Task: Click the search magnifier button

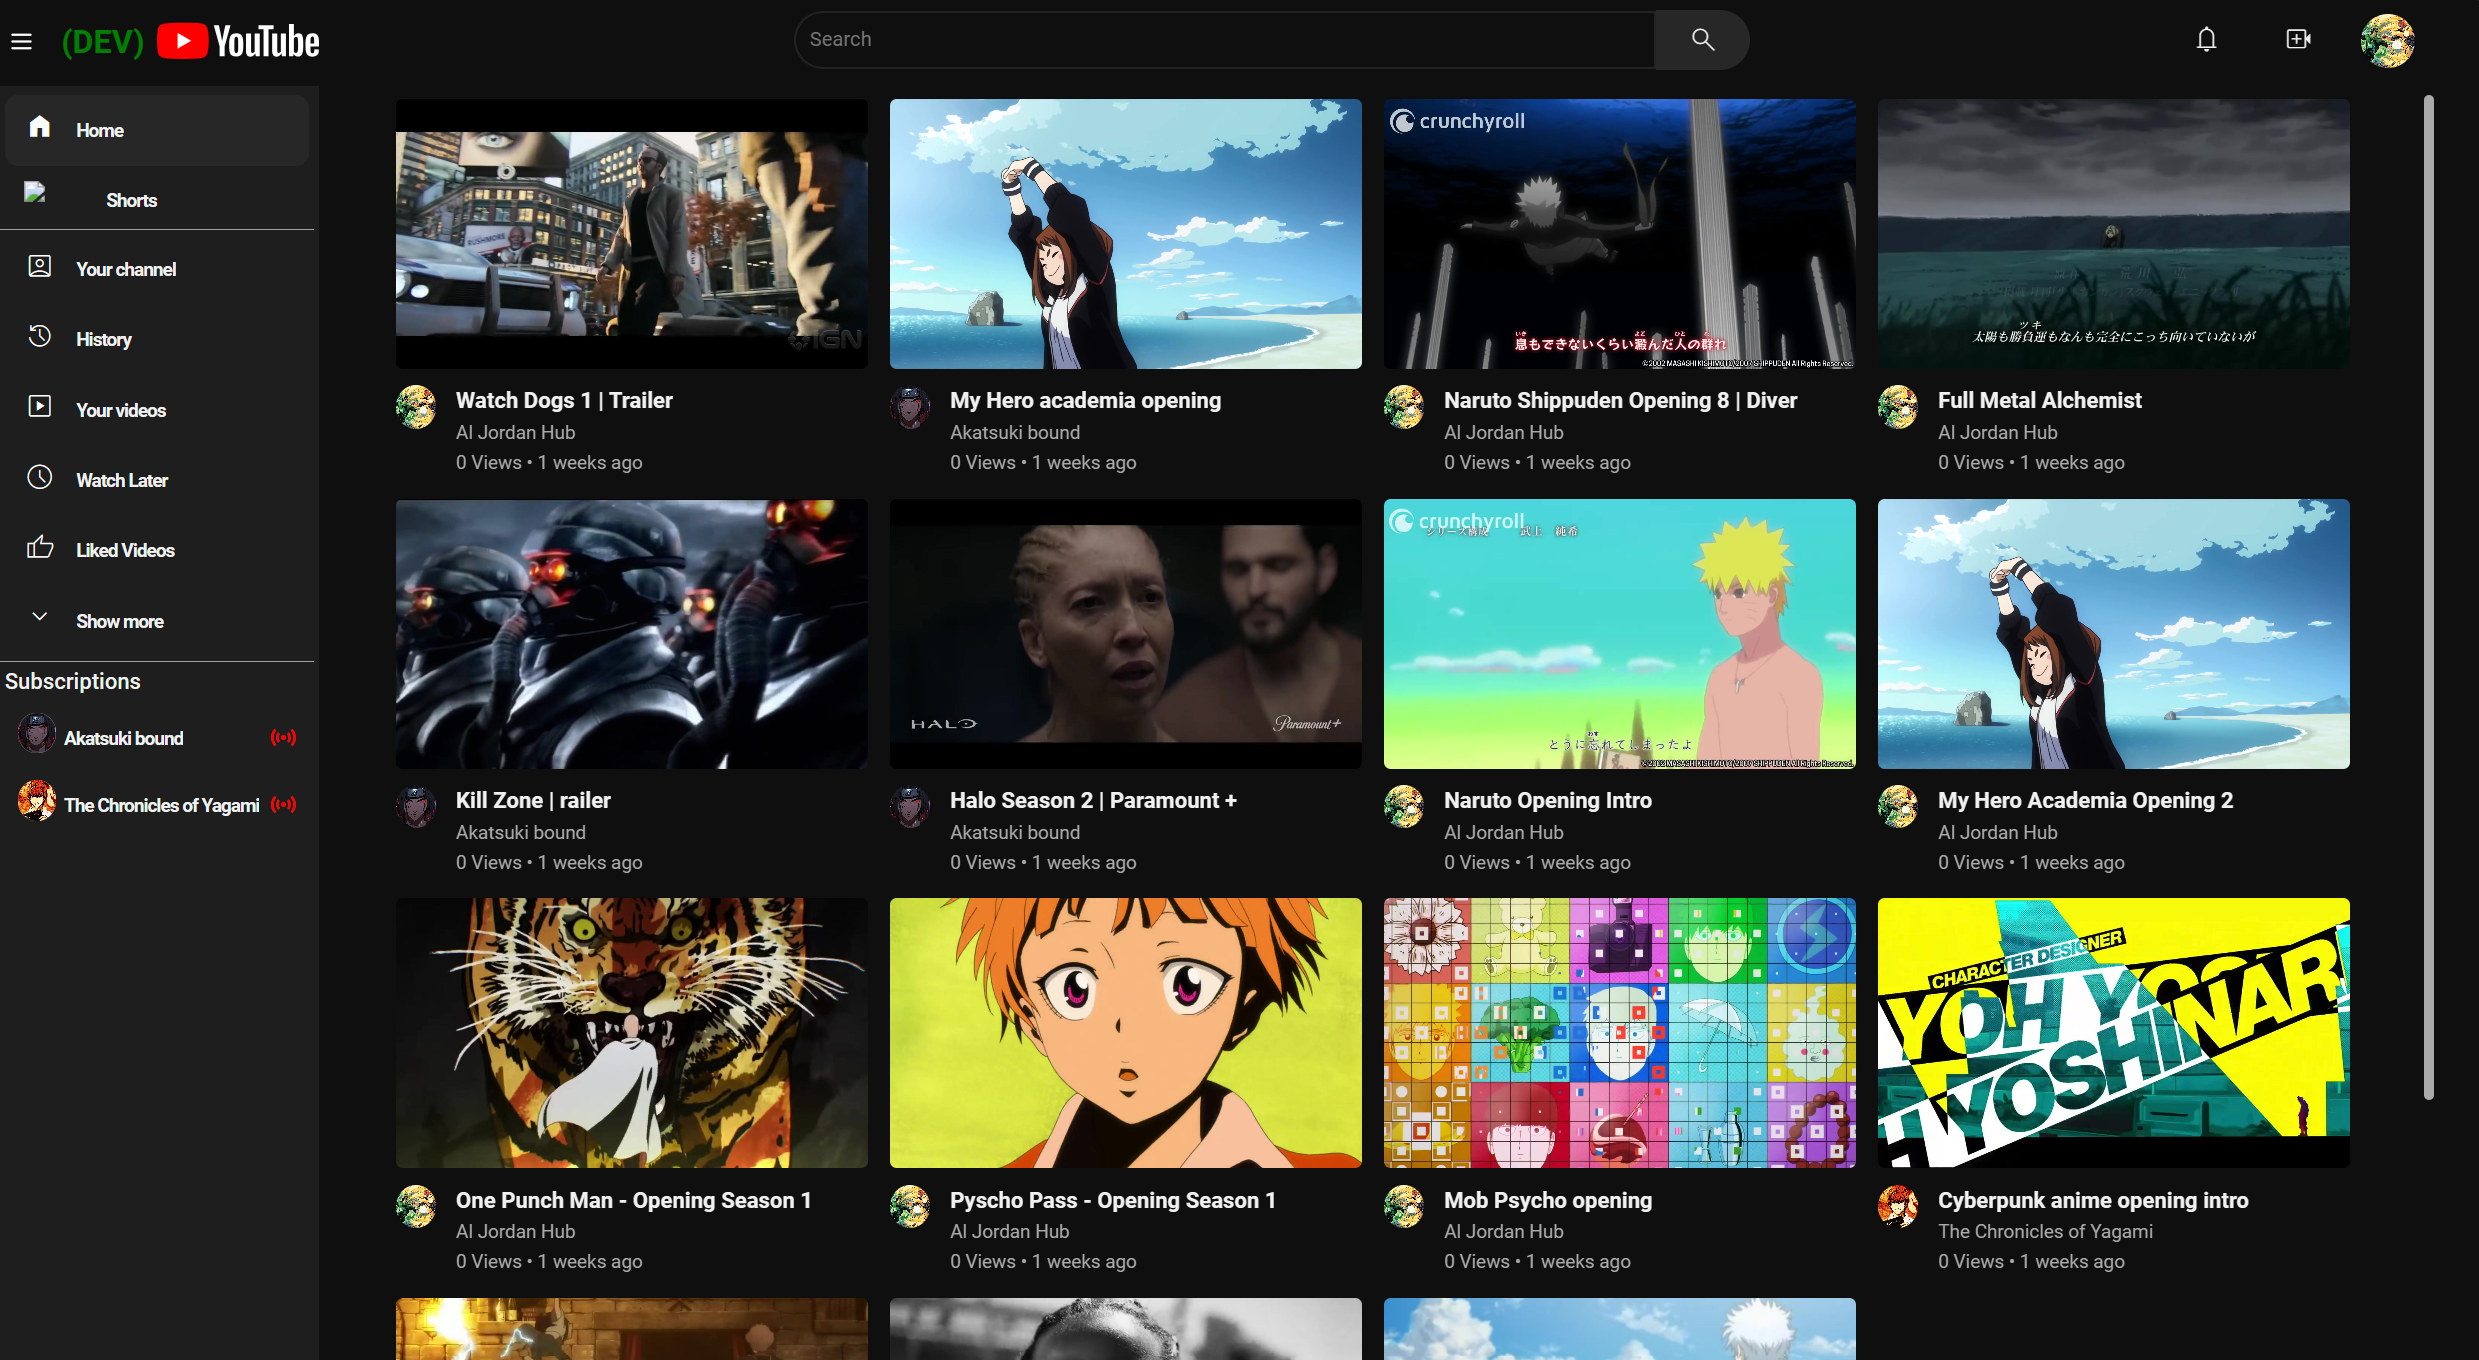Action: 1702,40
